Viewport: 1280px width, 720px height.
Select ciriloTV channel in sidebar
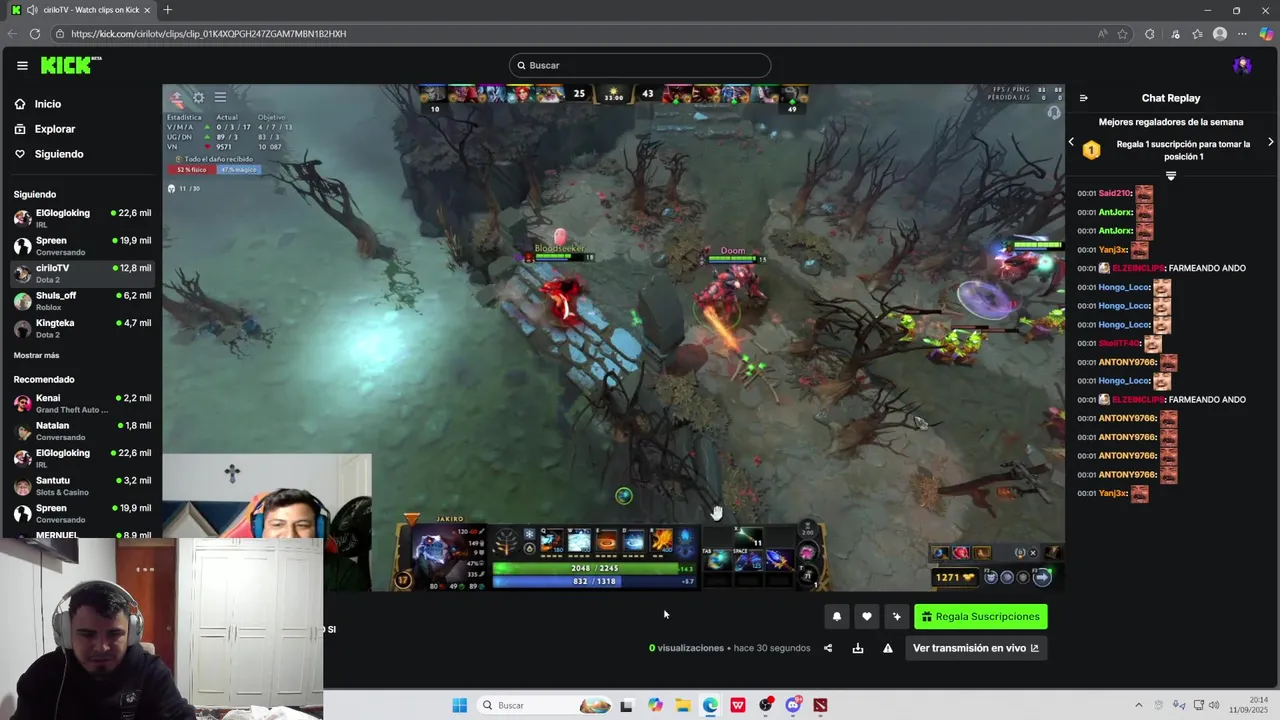82,272
